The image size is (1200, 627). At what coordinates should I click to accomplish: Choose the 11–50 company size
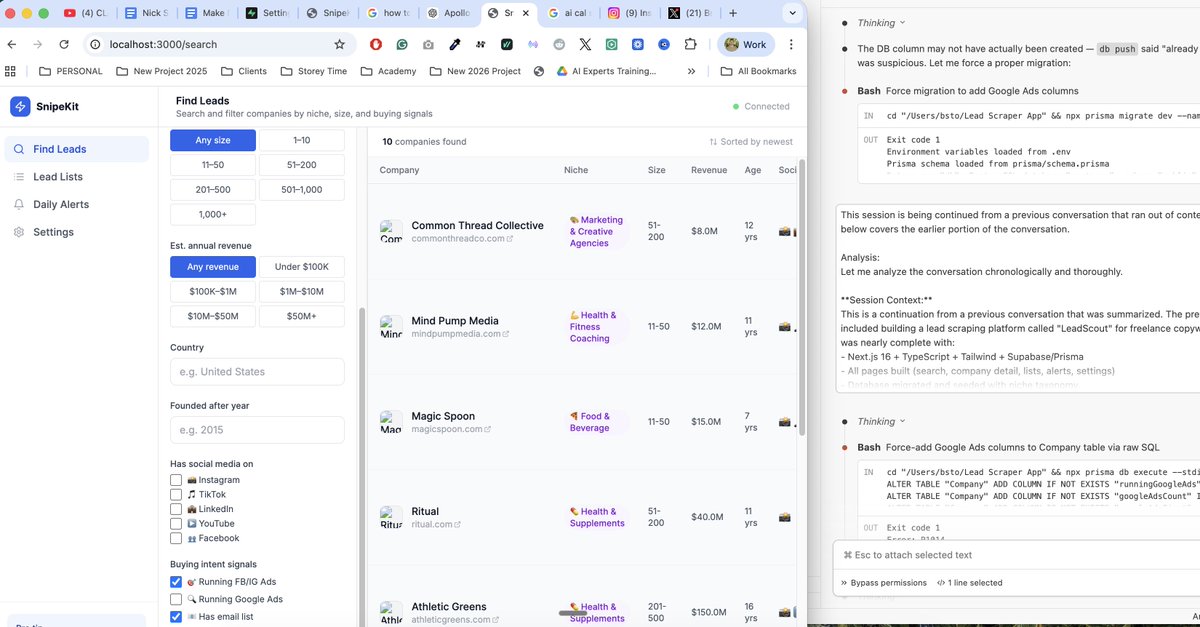pos(213,165)
